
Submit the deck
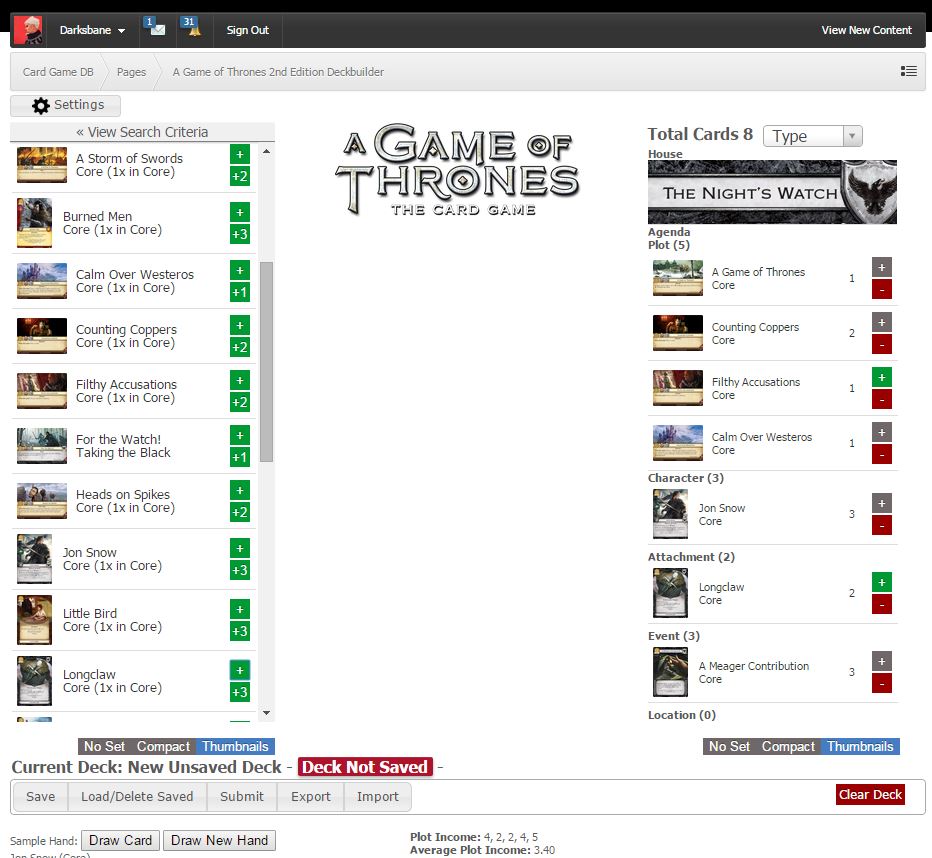(x=242, y=796)
